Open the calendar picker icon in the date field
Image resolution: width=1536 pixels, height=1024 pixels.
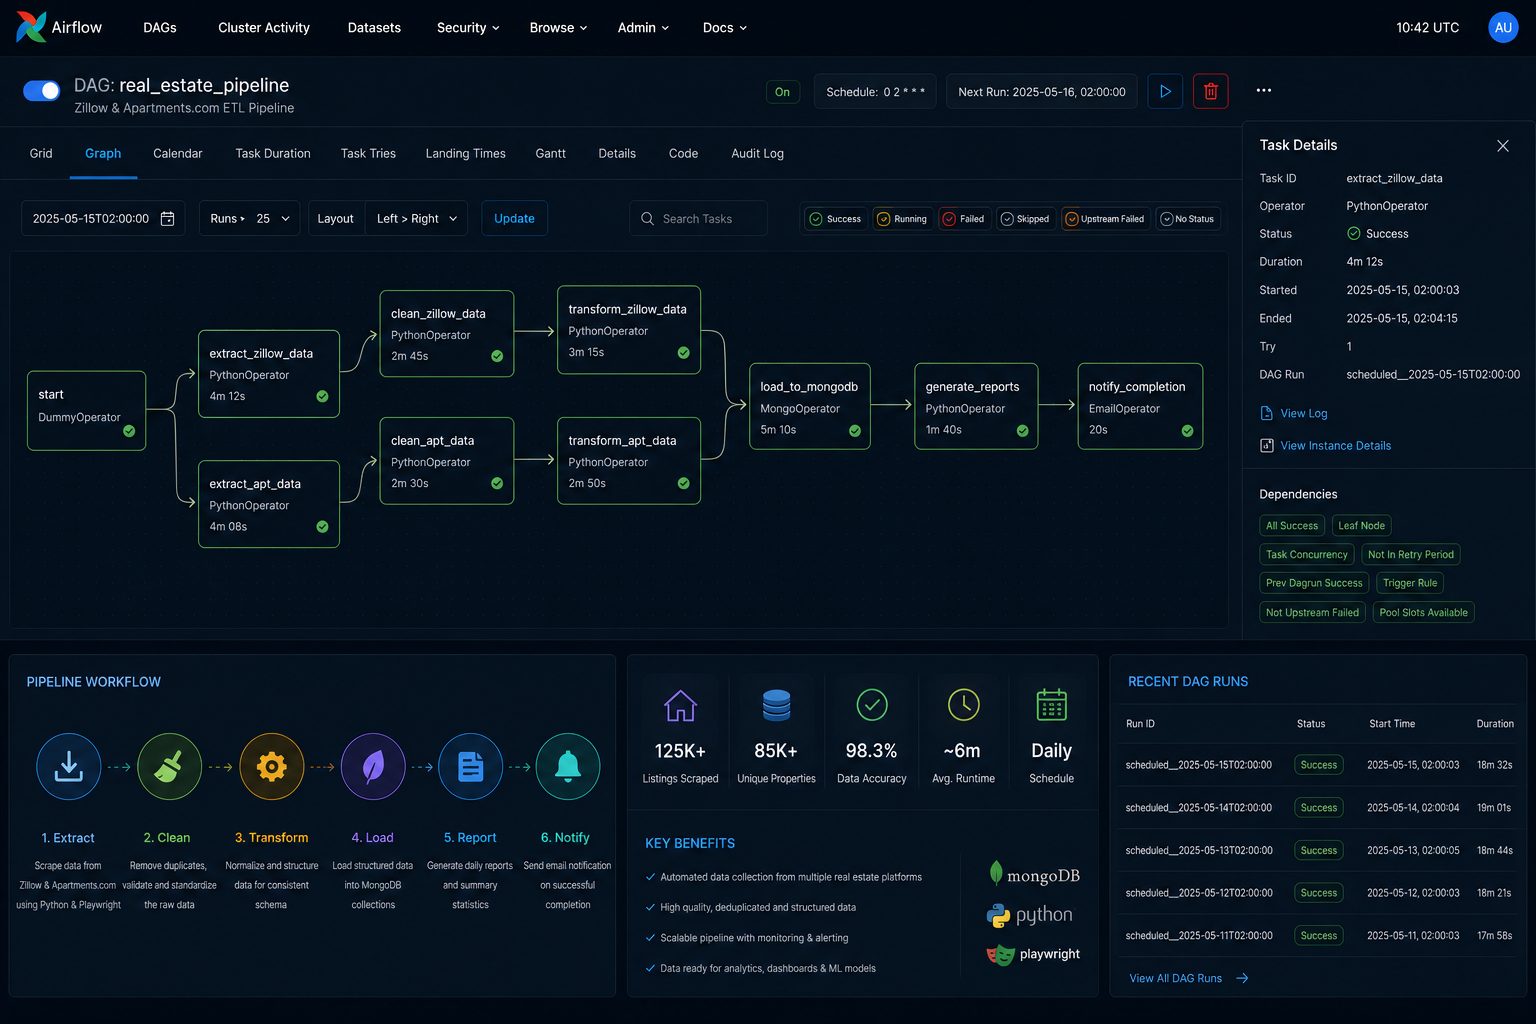coord(168,218)
